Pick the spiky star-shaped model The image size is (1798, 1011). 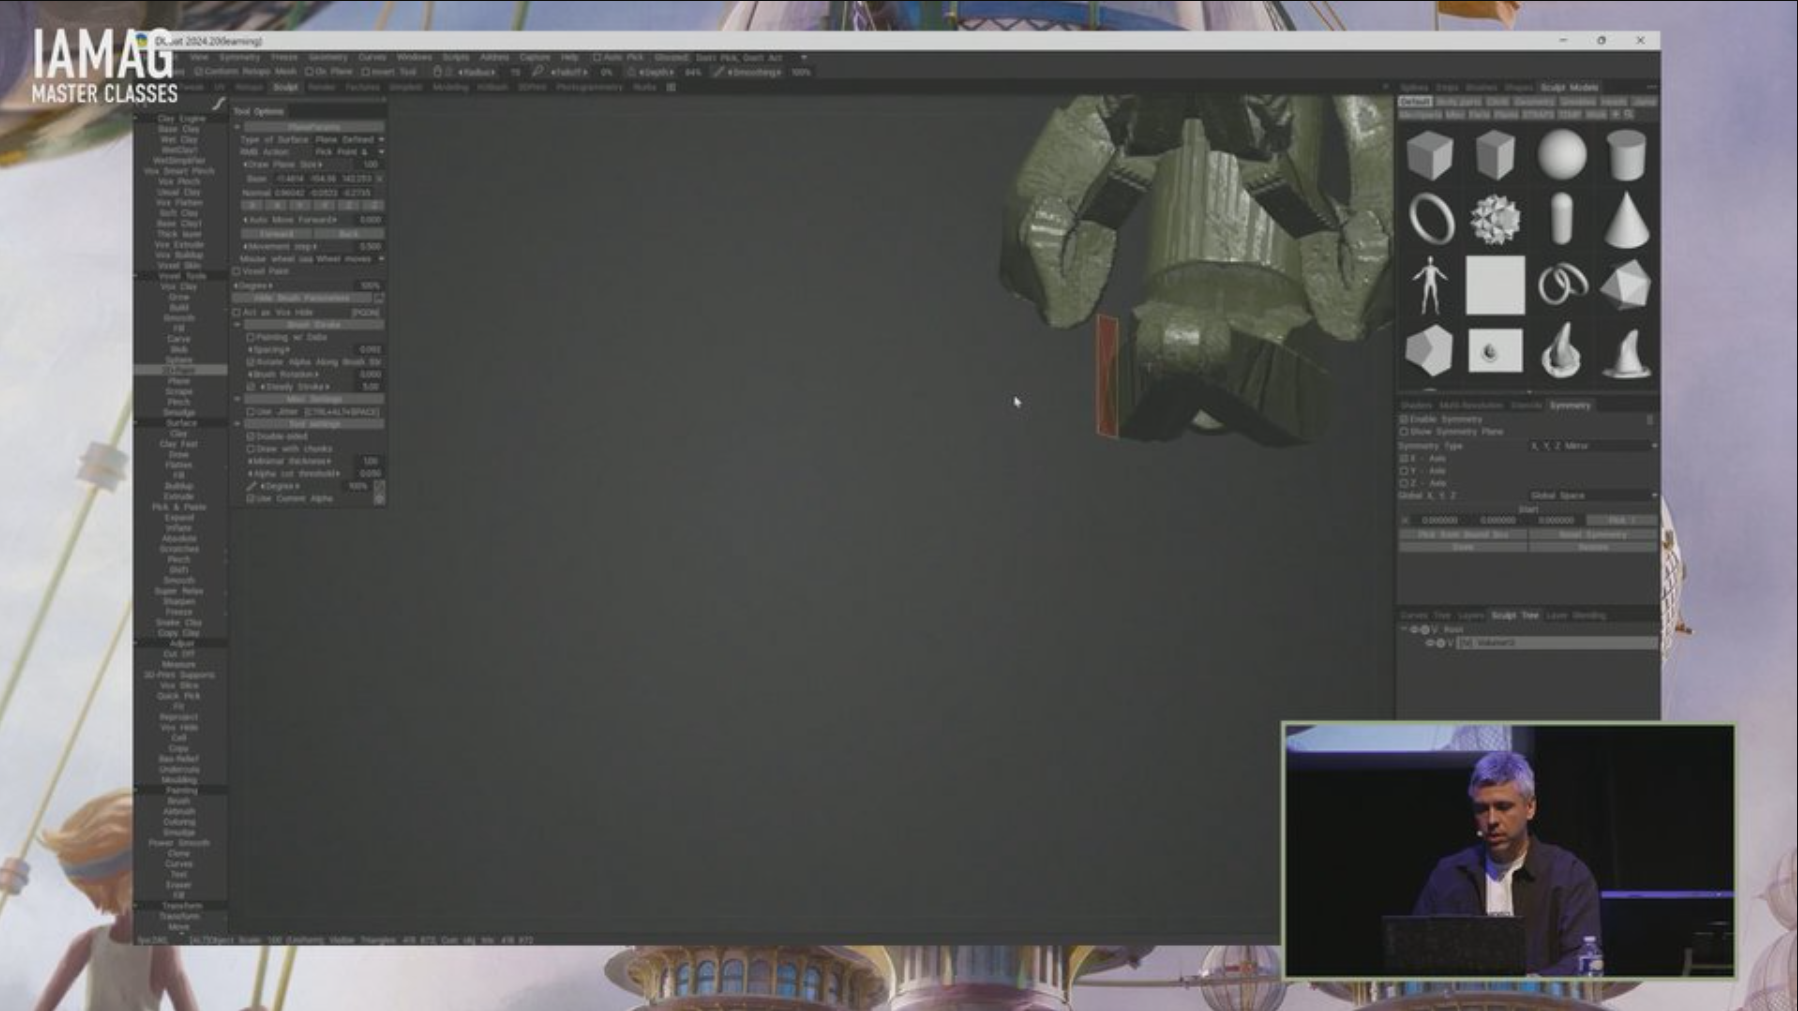pos(1495,219)
